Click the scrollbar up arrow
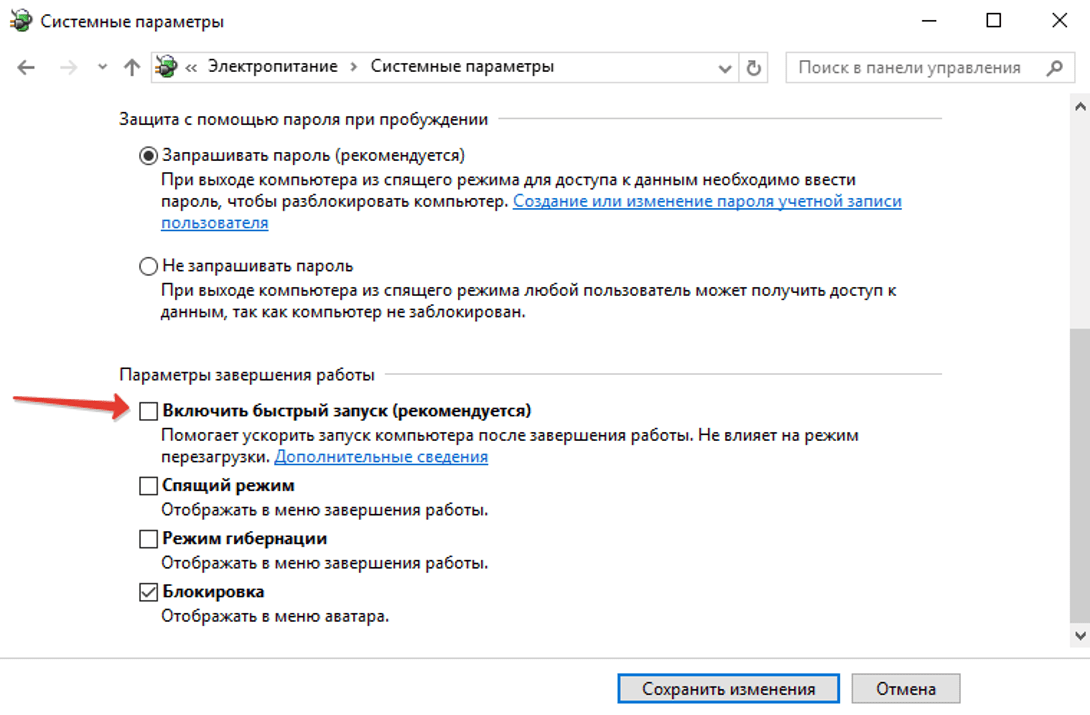 (x=1080, y=107)
